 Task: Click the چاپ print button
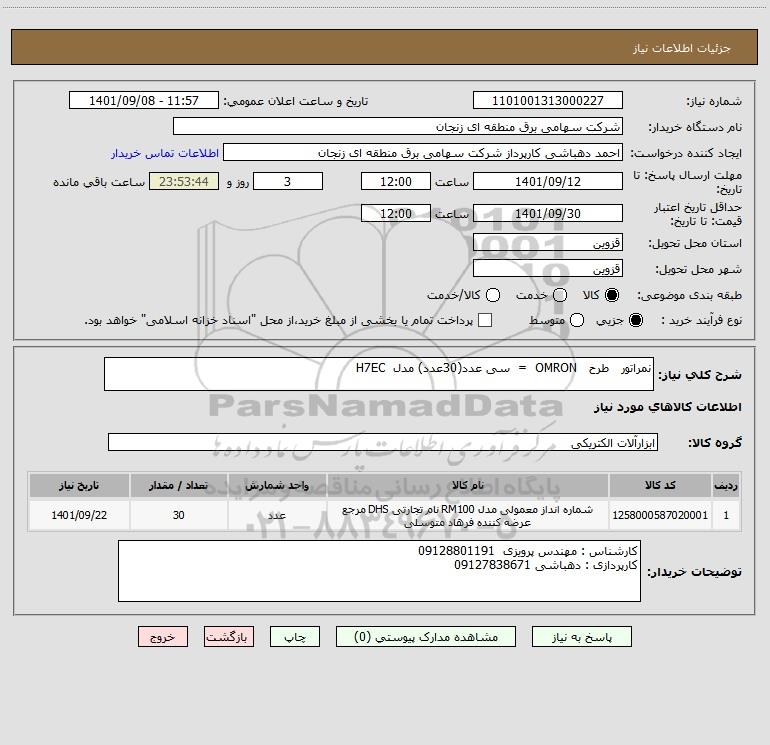tap(295, 637)
